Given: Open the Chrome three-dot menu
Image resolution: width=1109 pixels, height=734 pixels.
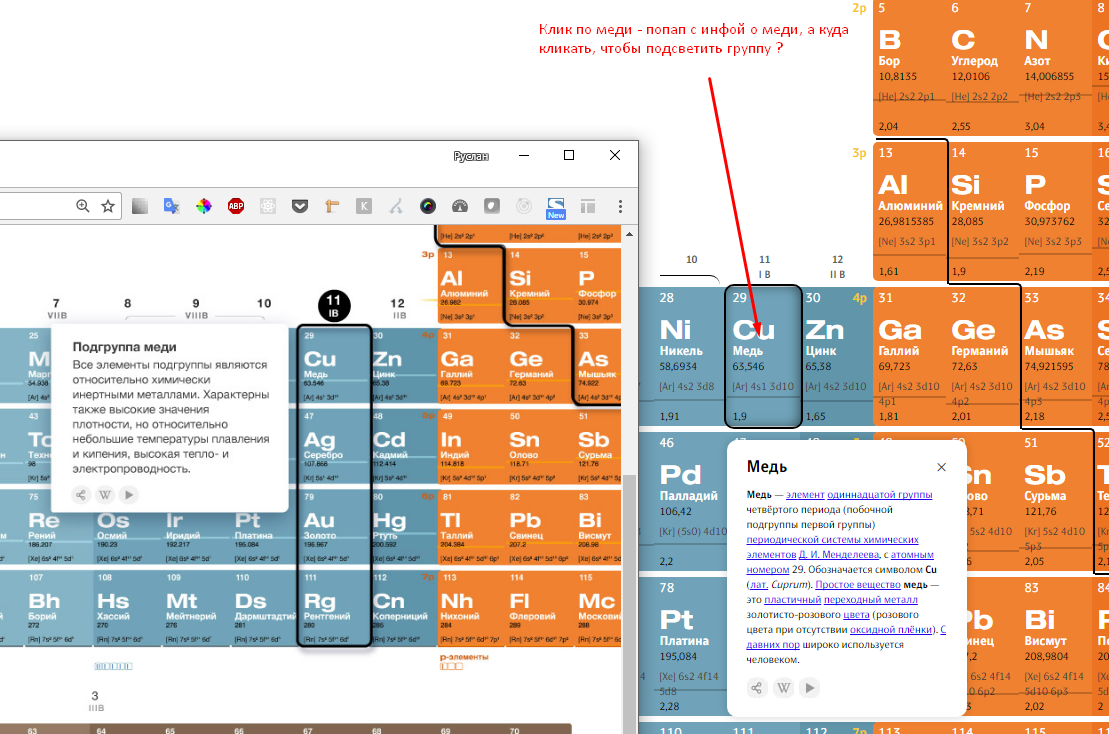Looking at the screenshot, I should click(621, 206).
